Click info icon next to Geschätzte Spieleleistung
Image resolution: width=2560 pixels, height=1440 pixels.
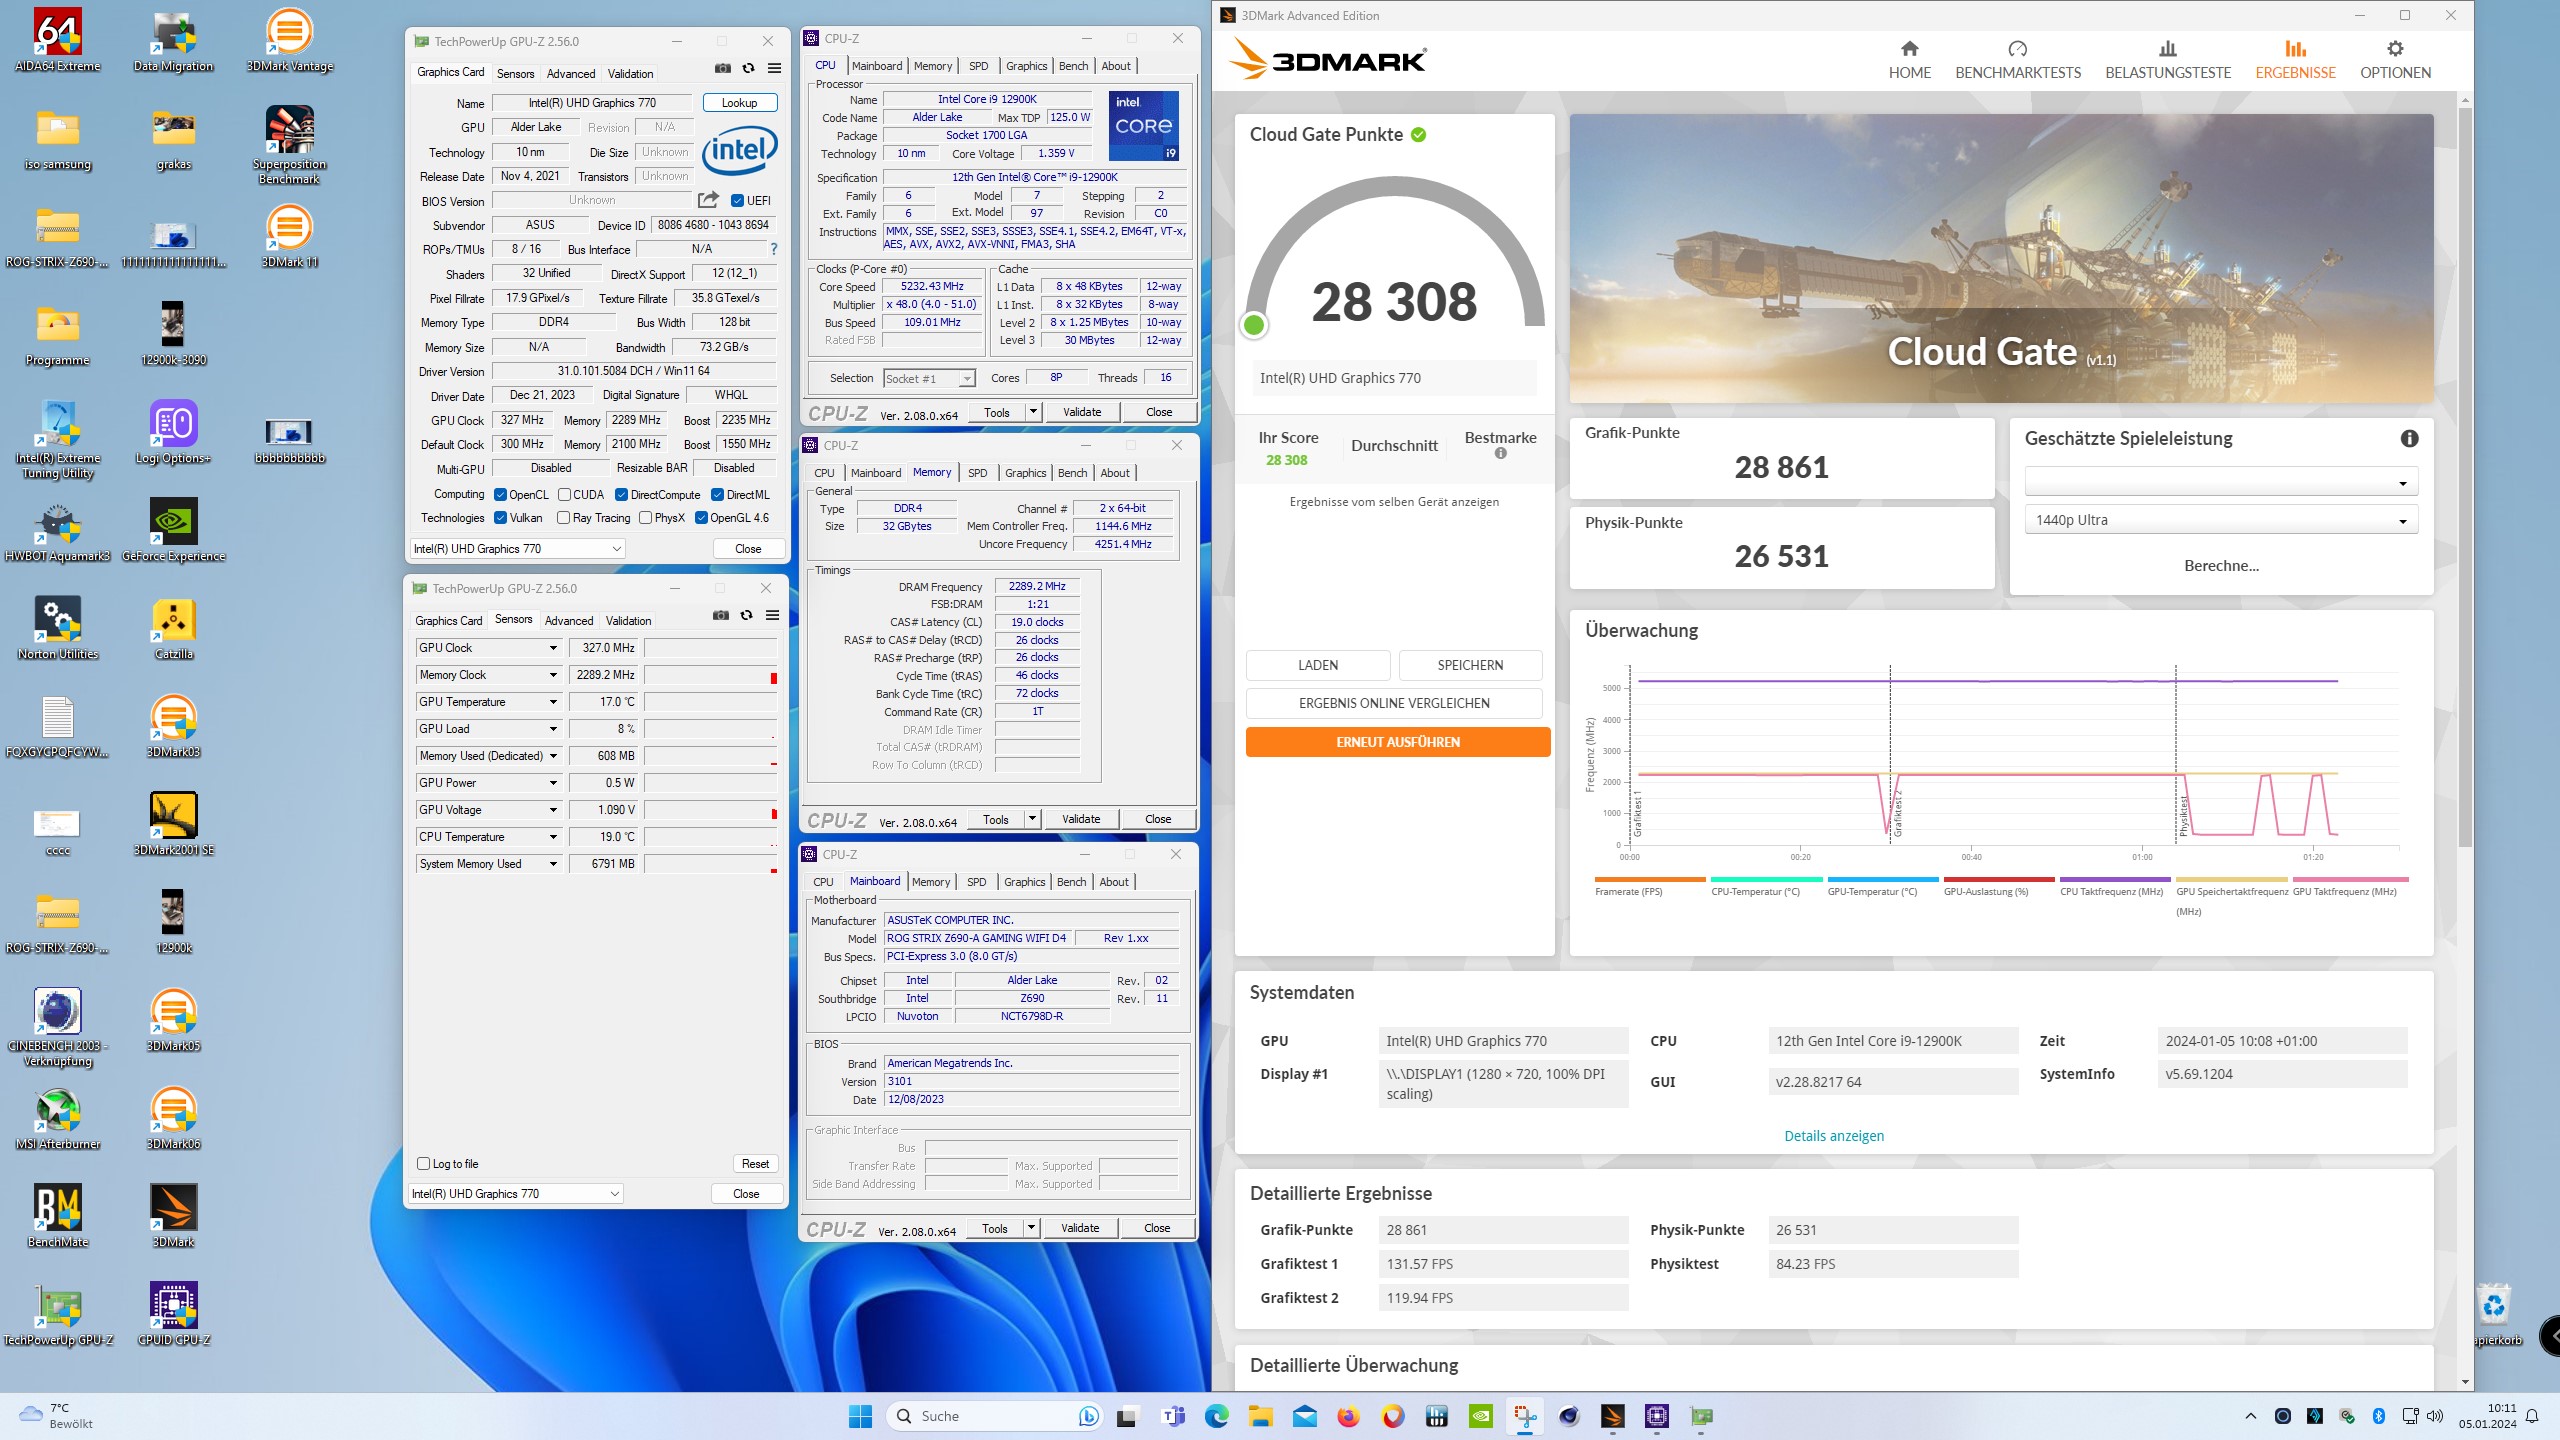[x=2410, y=438]
